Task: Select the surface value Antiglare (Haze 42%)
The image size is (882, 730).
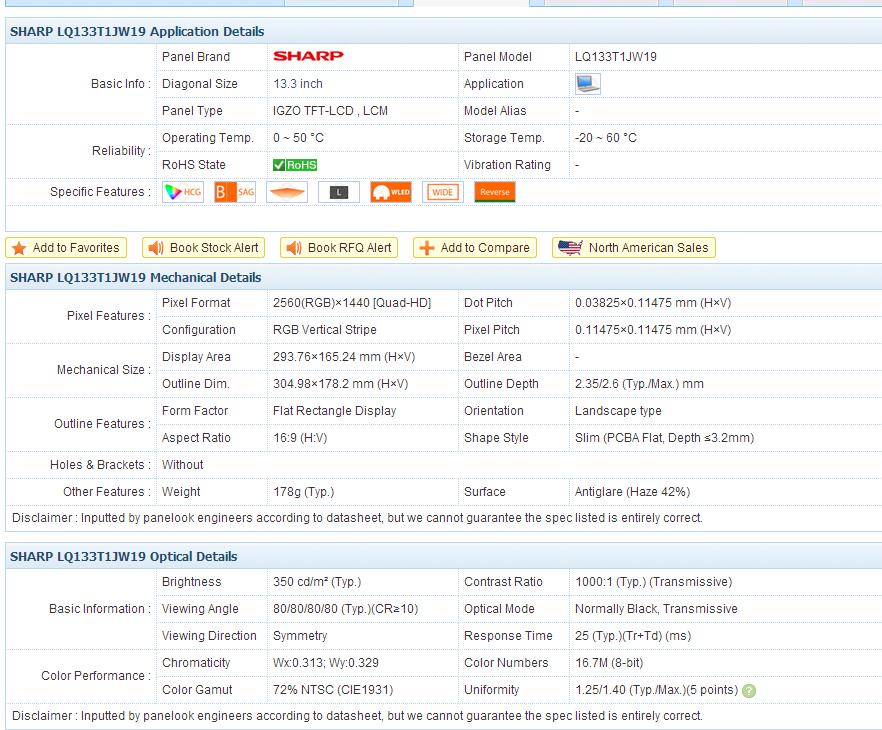Action: coord(632,492)
